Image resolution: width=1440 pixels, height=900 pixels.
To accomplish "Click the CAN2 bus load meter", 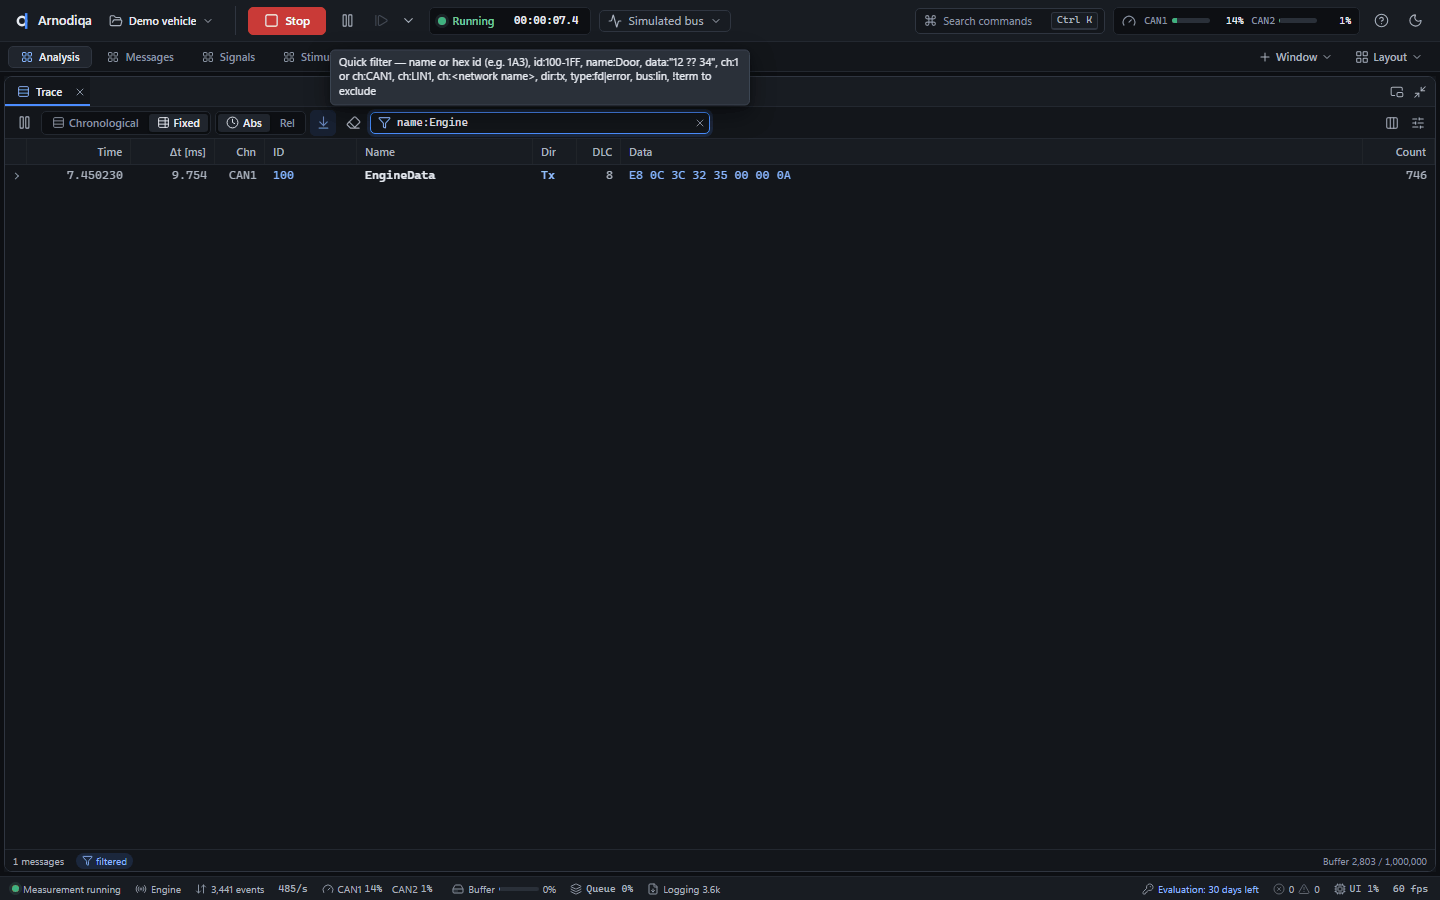I will click(1301, 21).
